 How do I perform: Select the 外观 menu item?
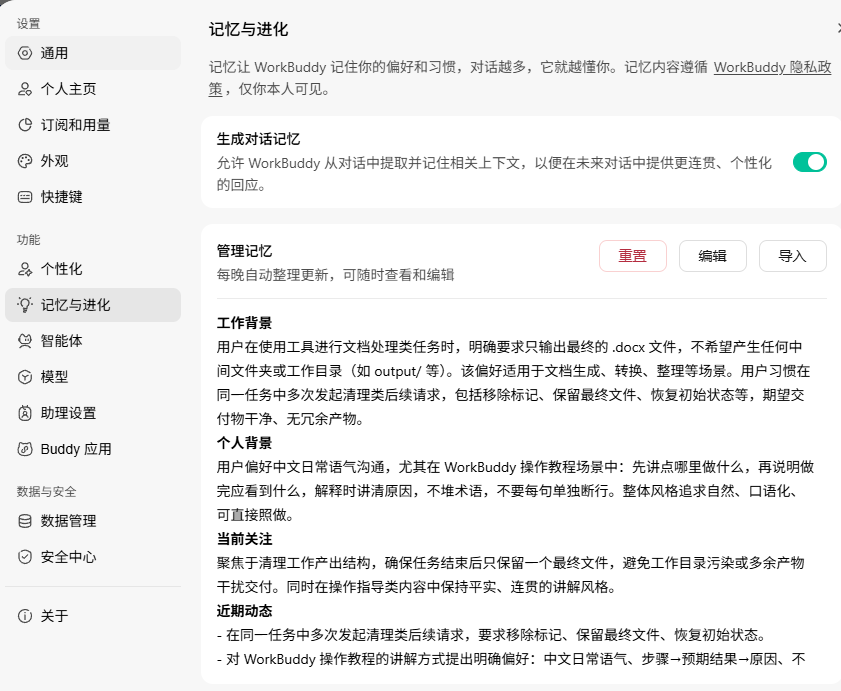tap(93, 161)
